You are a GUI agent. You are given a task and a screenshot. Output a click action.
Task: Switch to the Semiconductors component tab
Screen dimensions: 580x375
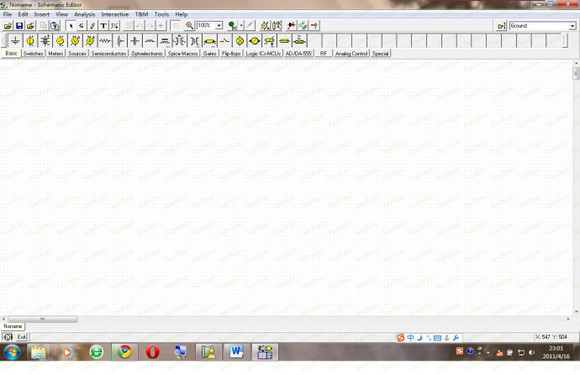coord(109,53)
